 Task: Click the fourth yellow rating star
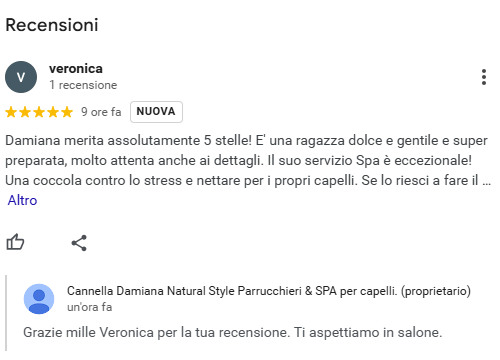tap(53, 112)
